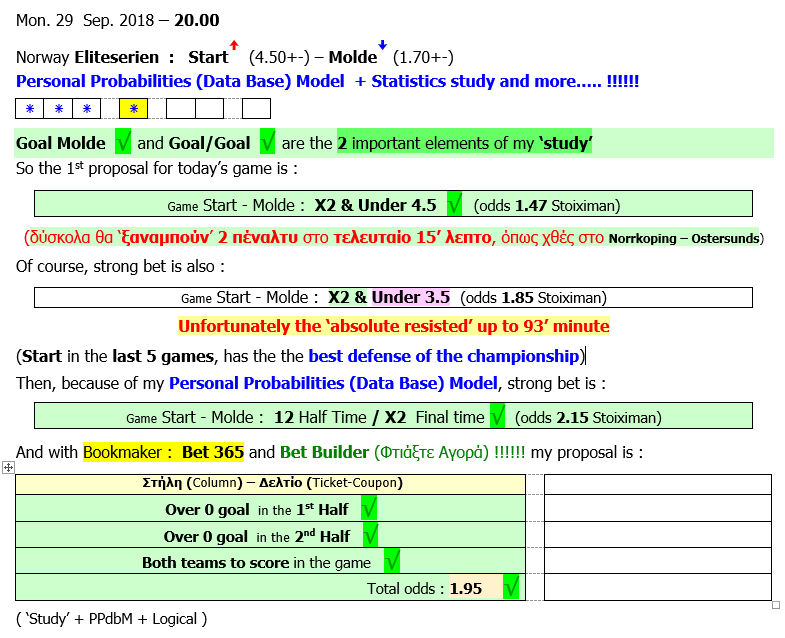The width and height of the screenshot is (785, 638).
Task: Click '(odds 2.15 Stoiximan)' text
Action: pos(588,418)
